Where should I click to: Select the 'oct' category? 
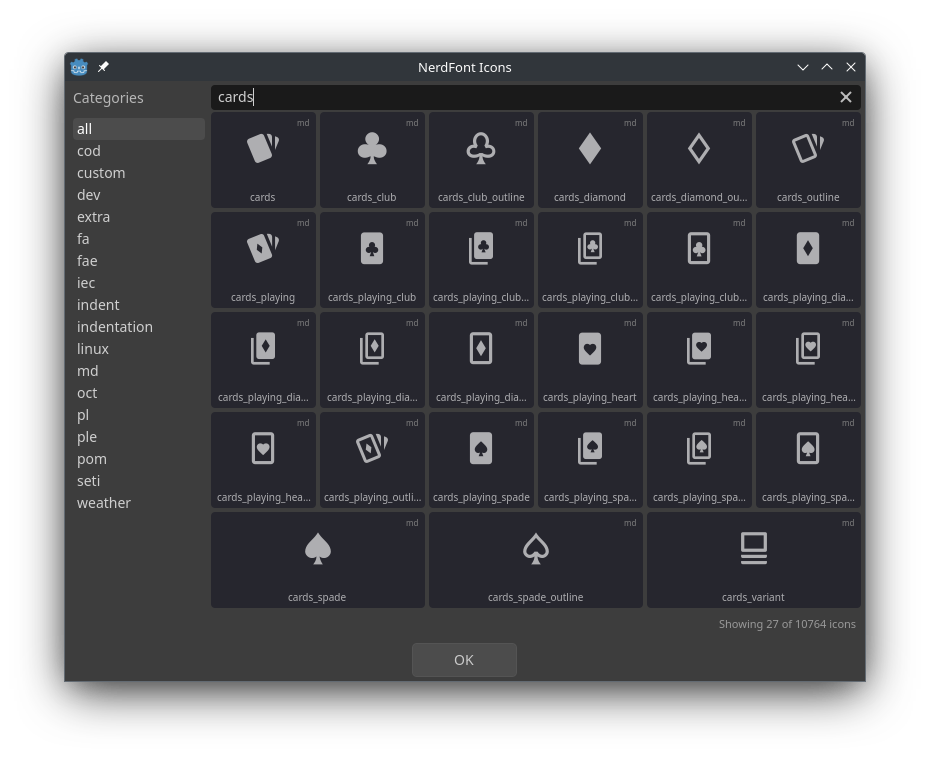point(139,393)
